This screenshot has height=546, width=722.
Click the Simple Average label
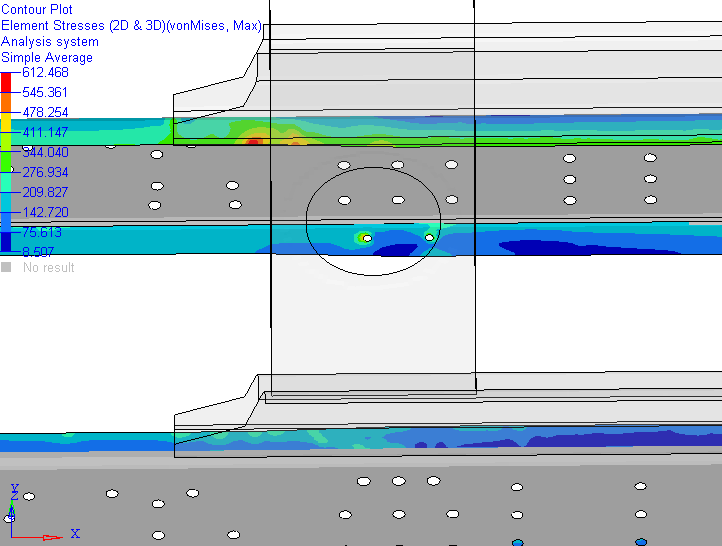pyautogui.click(x=47, y=58)
